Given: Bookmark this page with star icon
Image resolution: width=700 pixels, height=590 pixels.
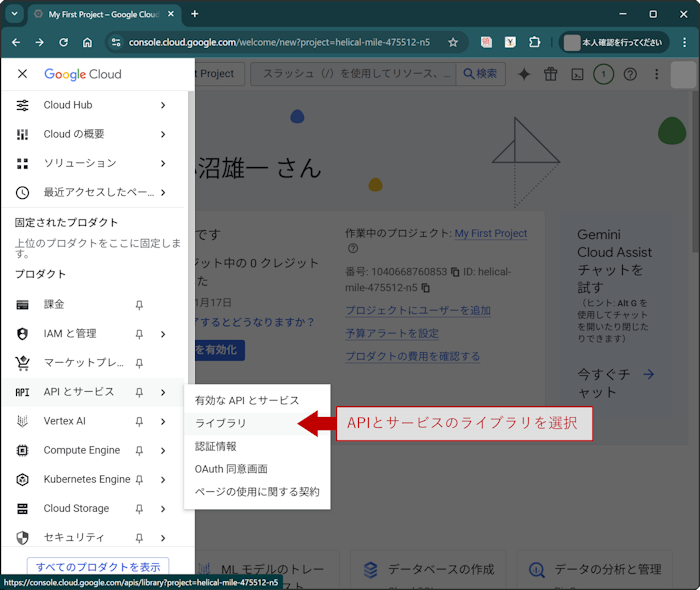Looking at the screenshot, I should (x=453, y=42).
